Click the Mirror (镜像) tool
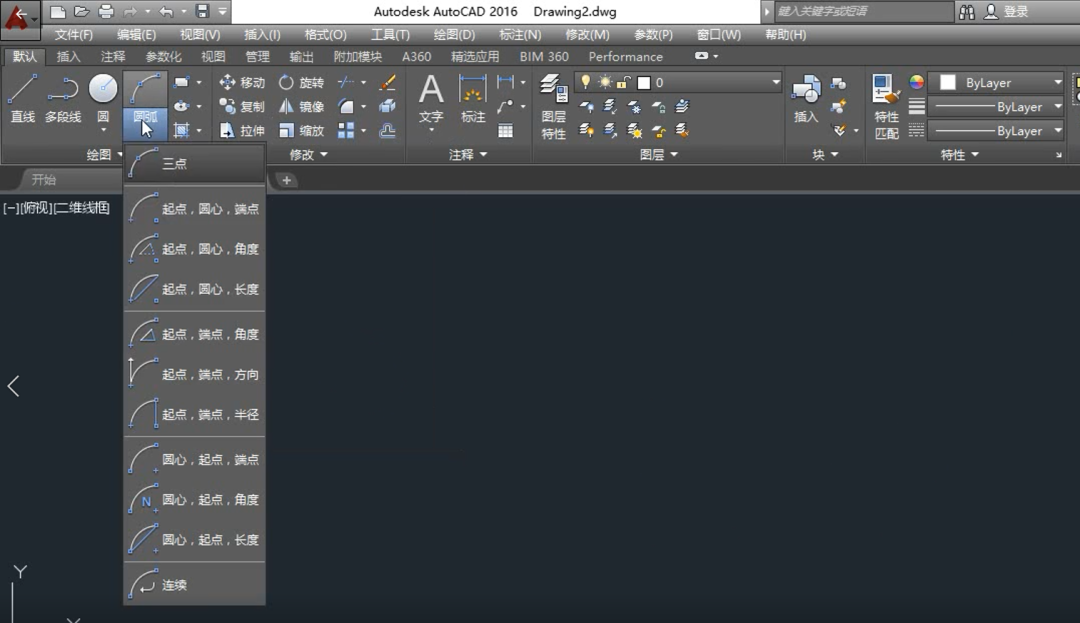The height and width of the screenshot is (623, 1080). pyautogui.click(x=301, y=107)
